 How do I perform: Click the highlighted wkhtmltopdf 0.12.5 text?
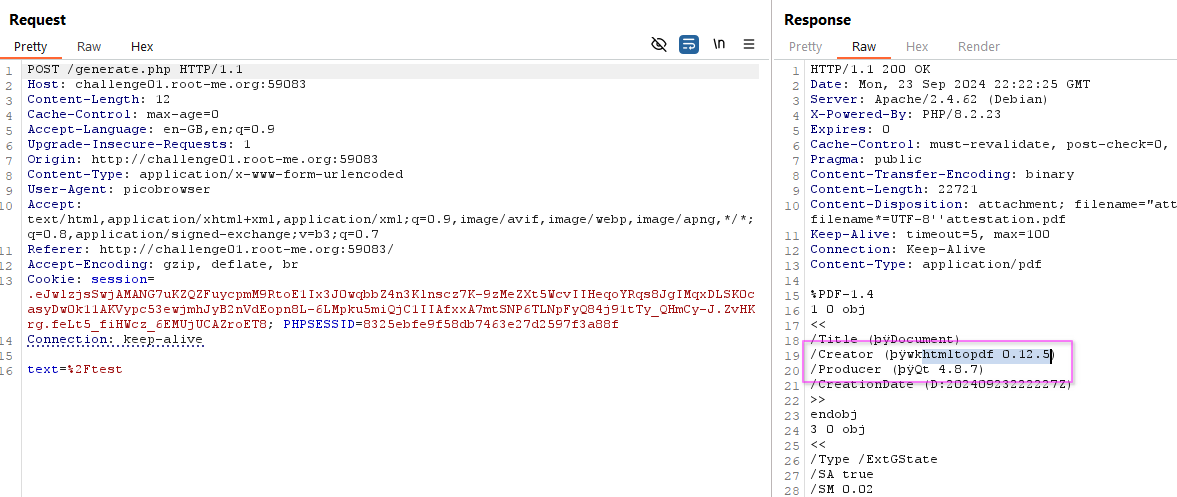[987, 354]
